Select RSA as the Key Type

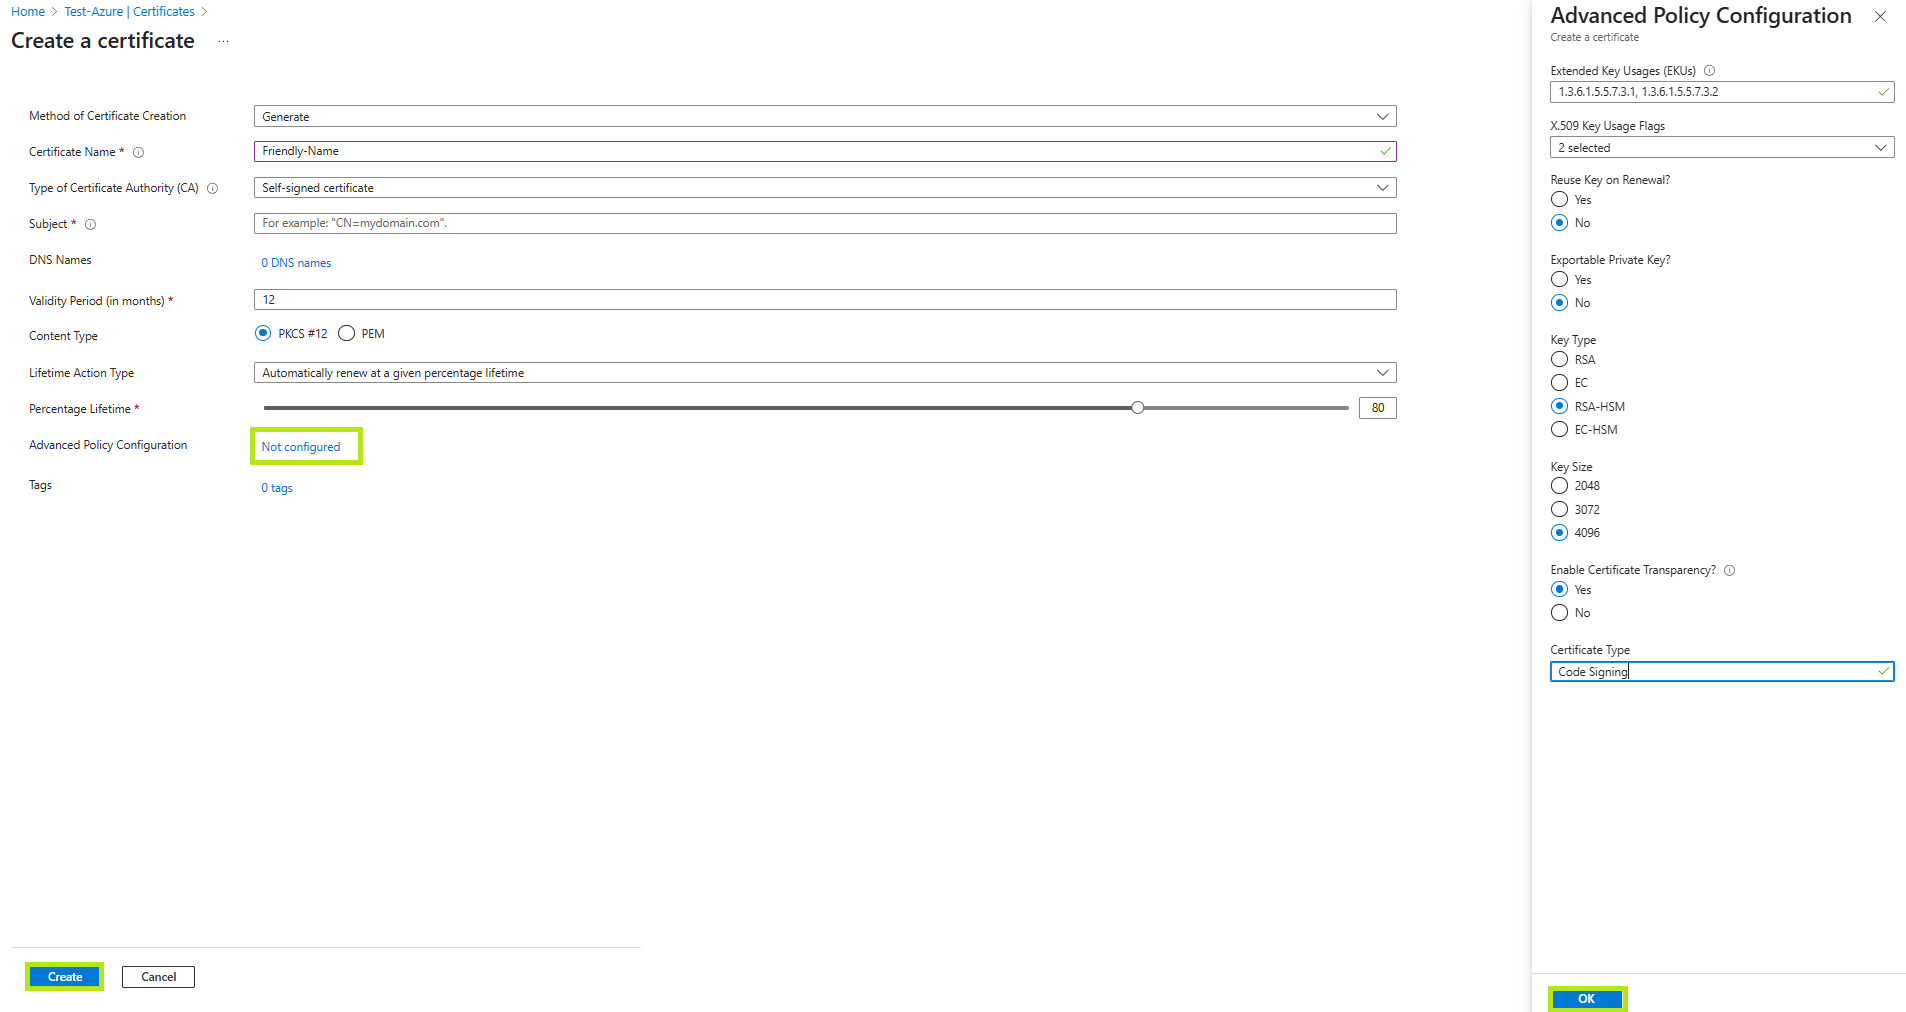[1559, 359]
